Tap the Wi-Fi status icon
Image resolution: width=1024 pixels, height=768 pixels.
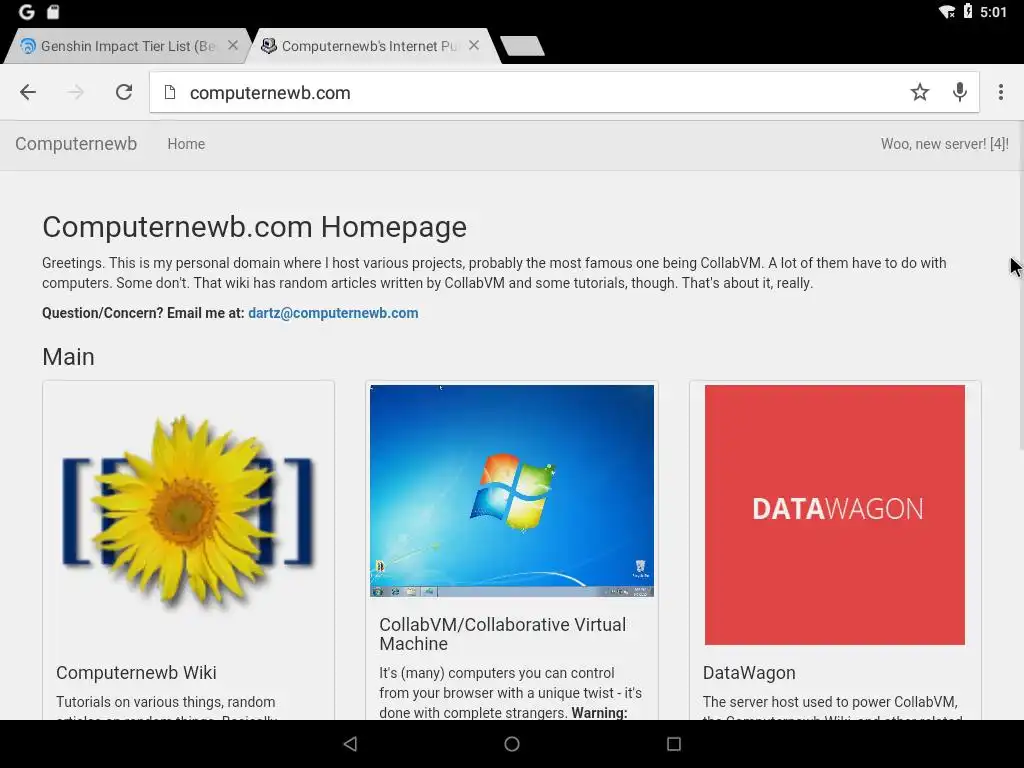947,12
